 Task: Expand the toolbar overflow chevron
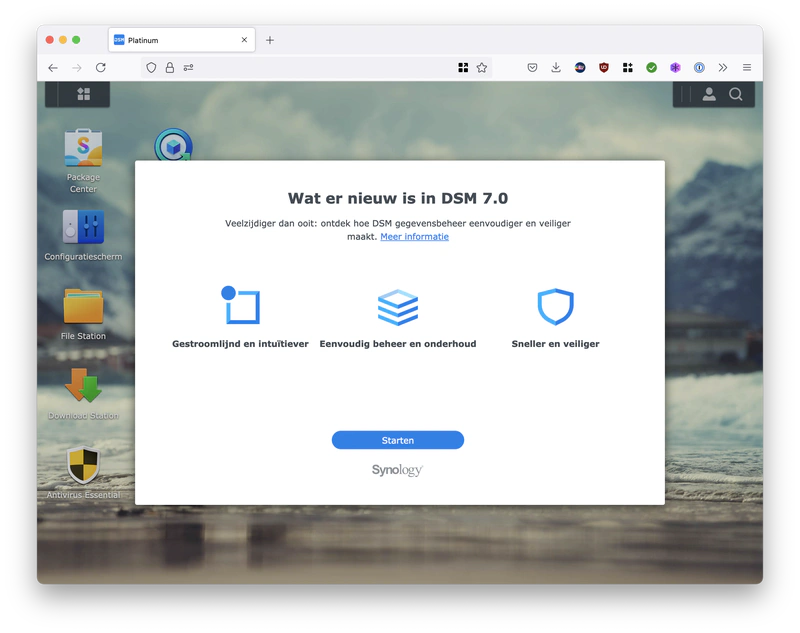coord(723,68)
